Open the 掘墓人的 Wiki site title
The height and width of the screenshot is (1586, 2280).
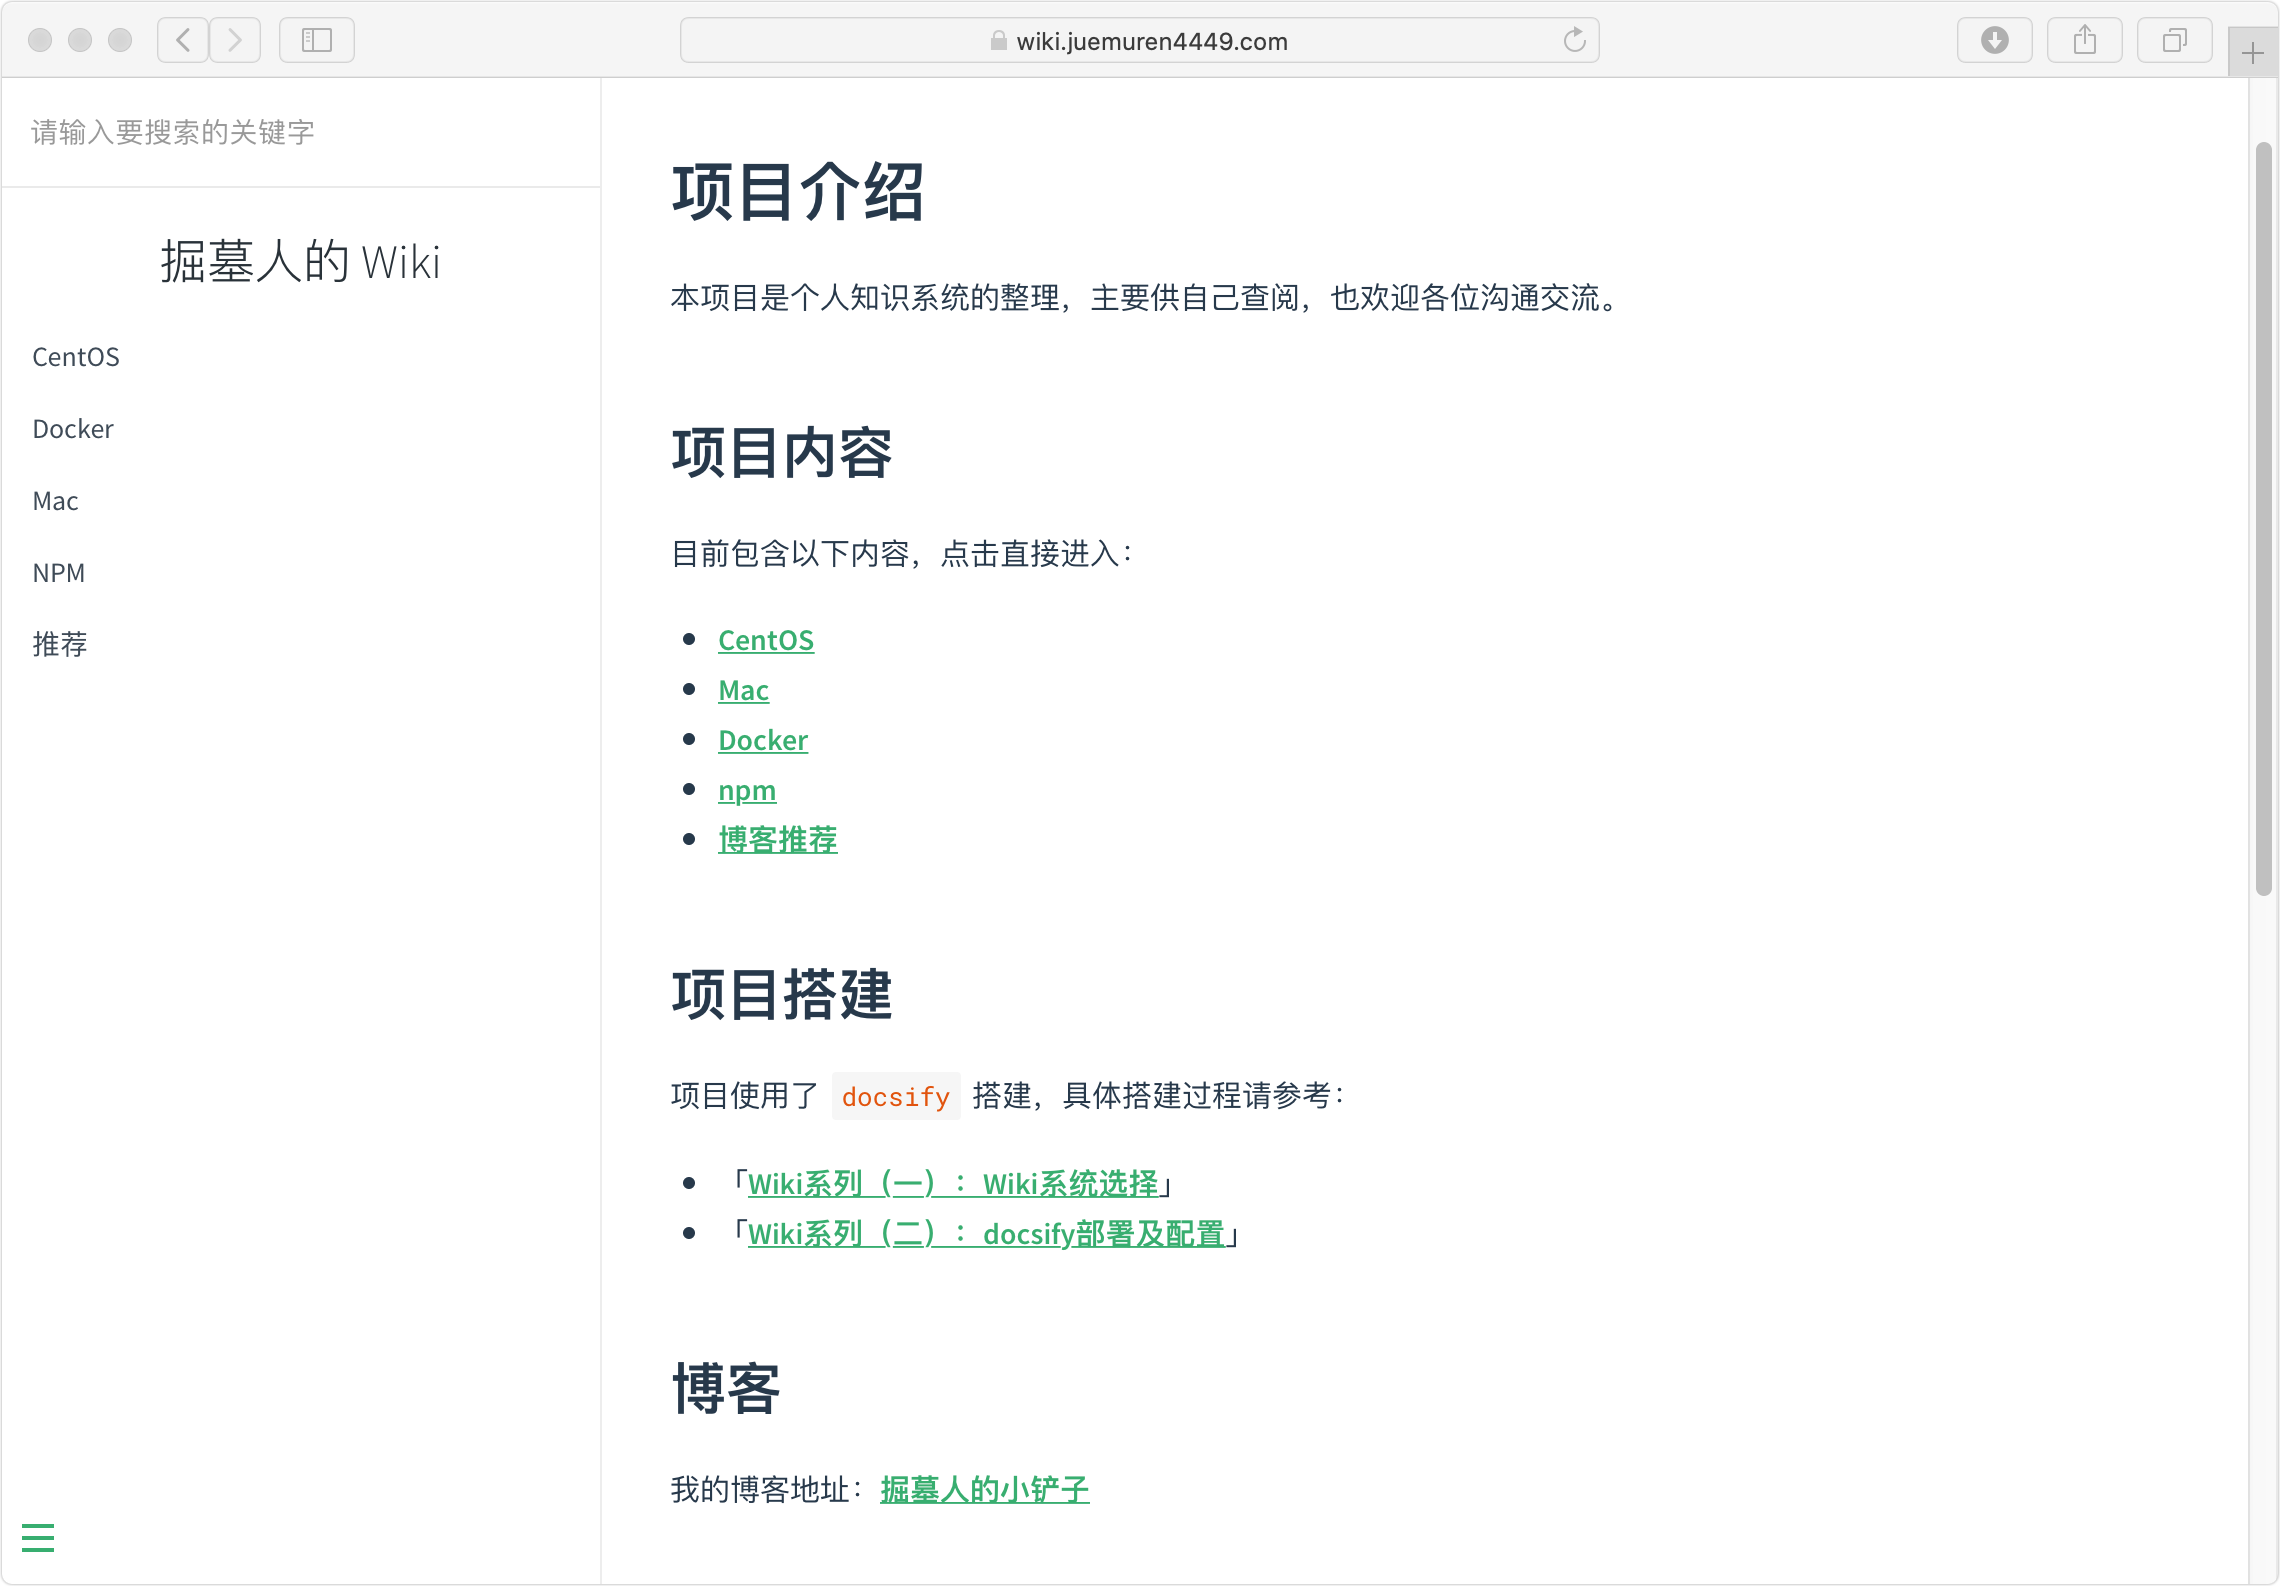pyautogui.click(x=300, y=262)
